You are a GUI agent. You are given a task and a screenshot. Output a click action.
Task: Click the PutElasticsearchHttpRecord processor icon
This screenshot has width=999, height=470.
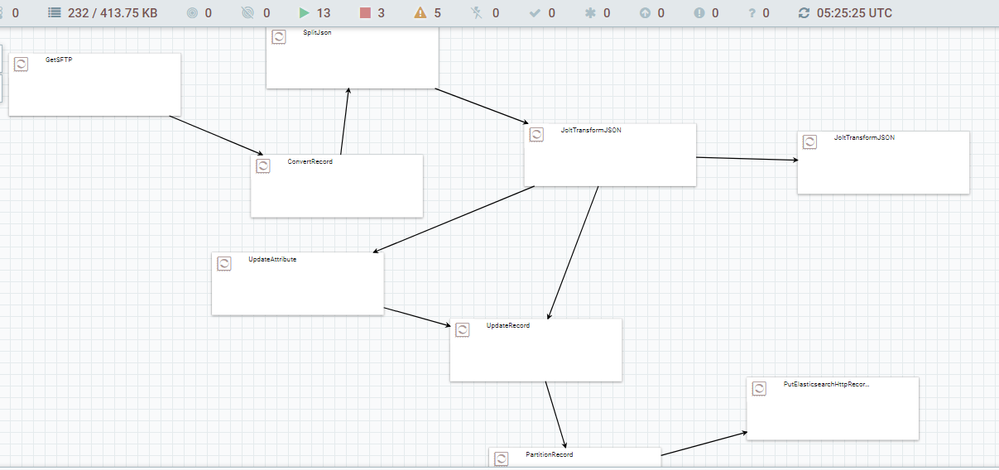pos(759,388)
